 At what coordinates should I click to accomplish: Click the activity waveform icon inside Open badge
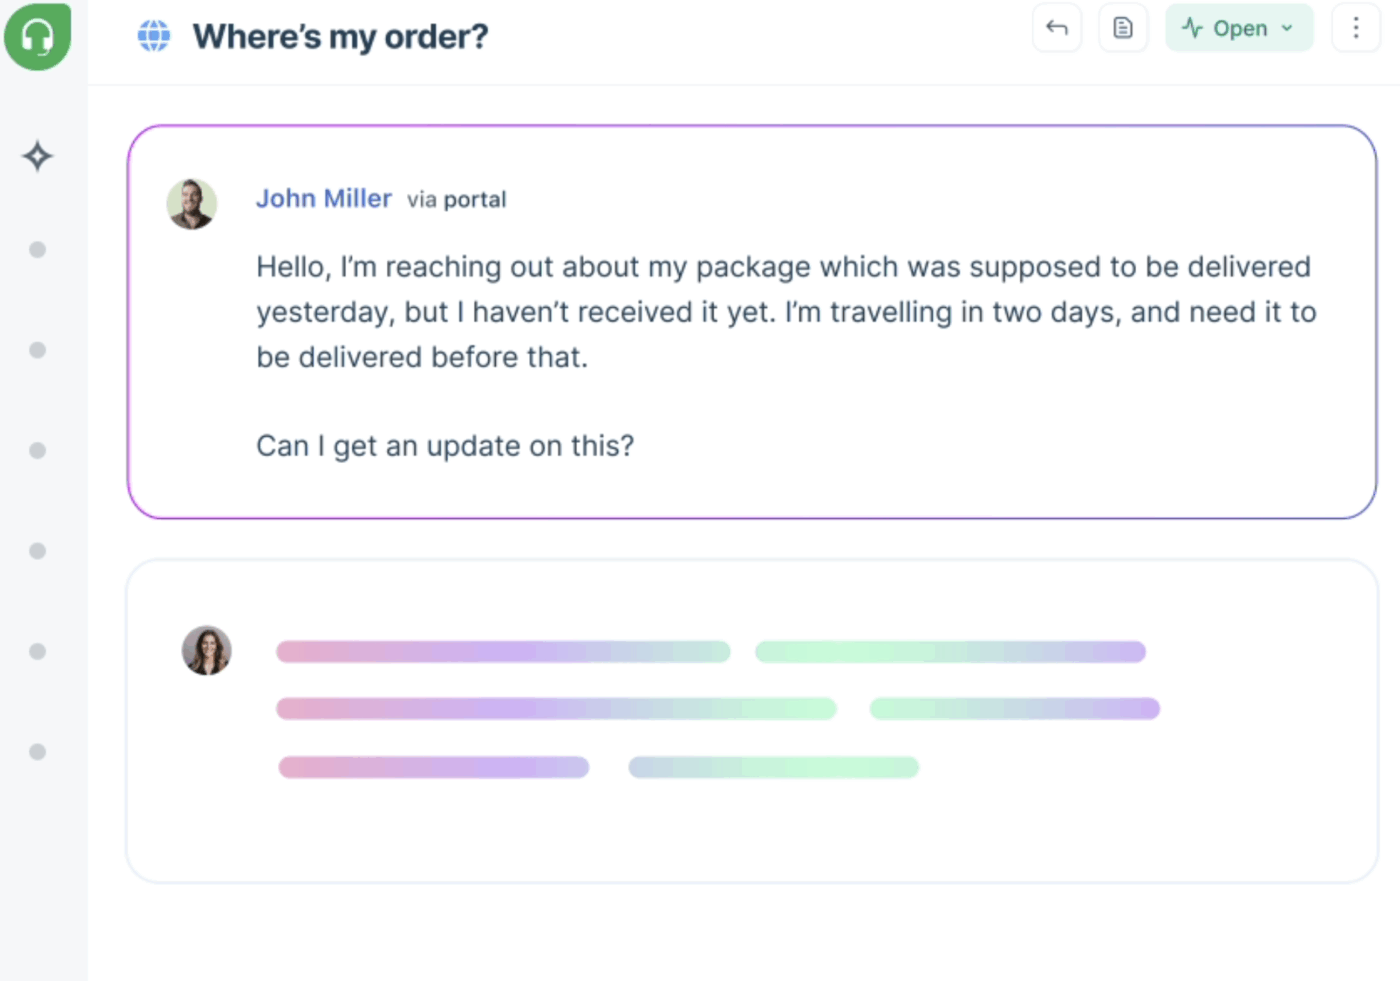click(1193, 28)
